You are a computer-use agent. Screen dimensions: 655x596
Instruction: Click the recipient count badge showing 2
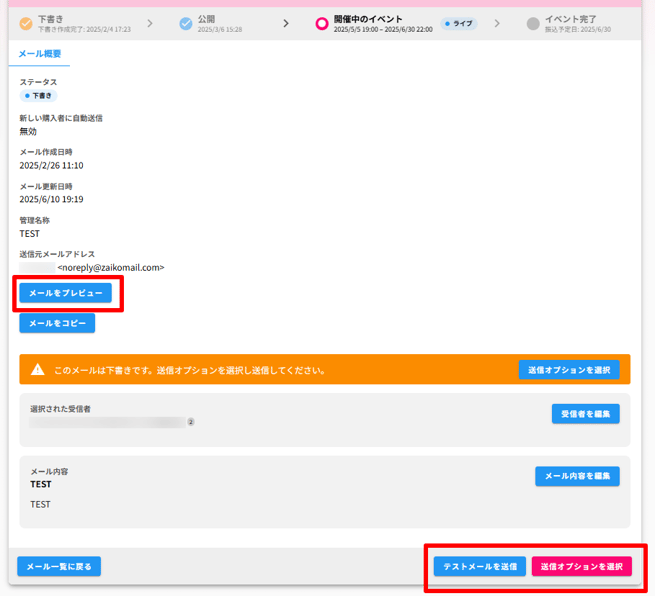191,422
